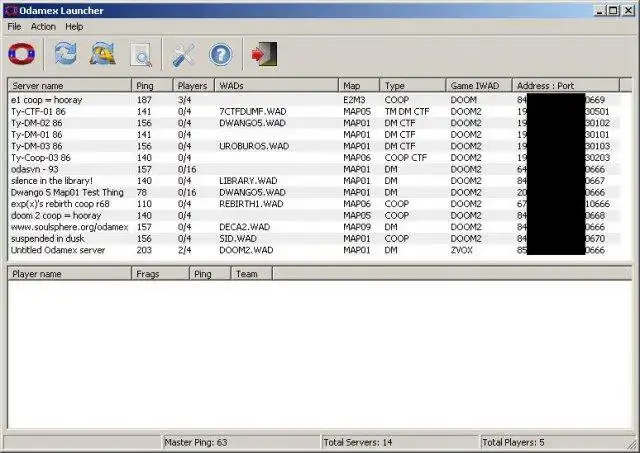Image resolution: width=640 pixels, height=453 pixels.
Task: Click the DOOM2.WAD cell
Action: [246, 250]
